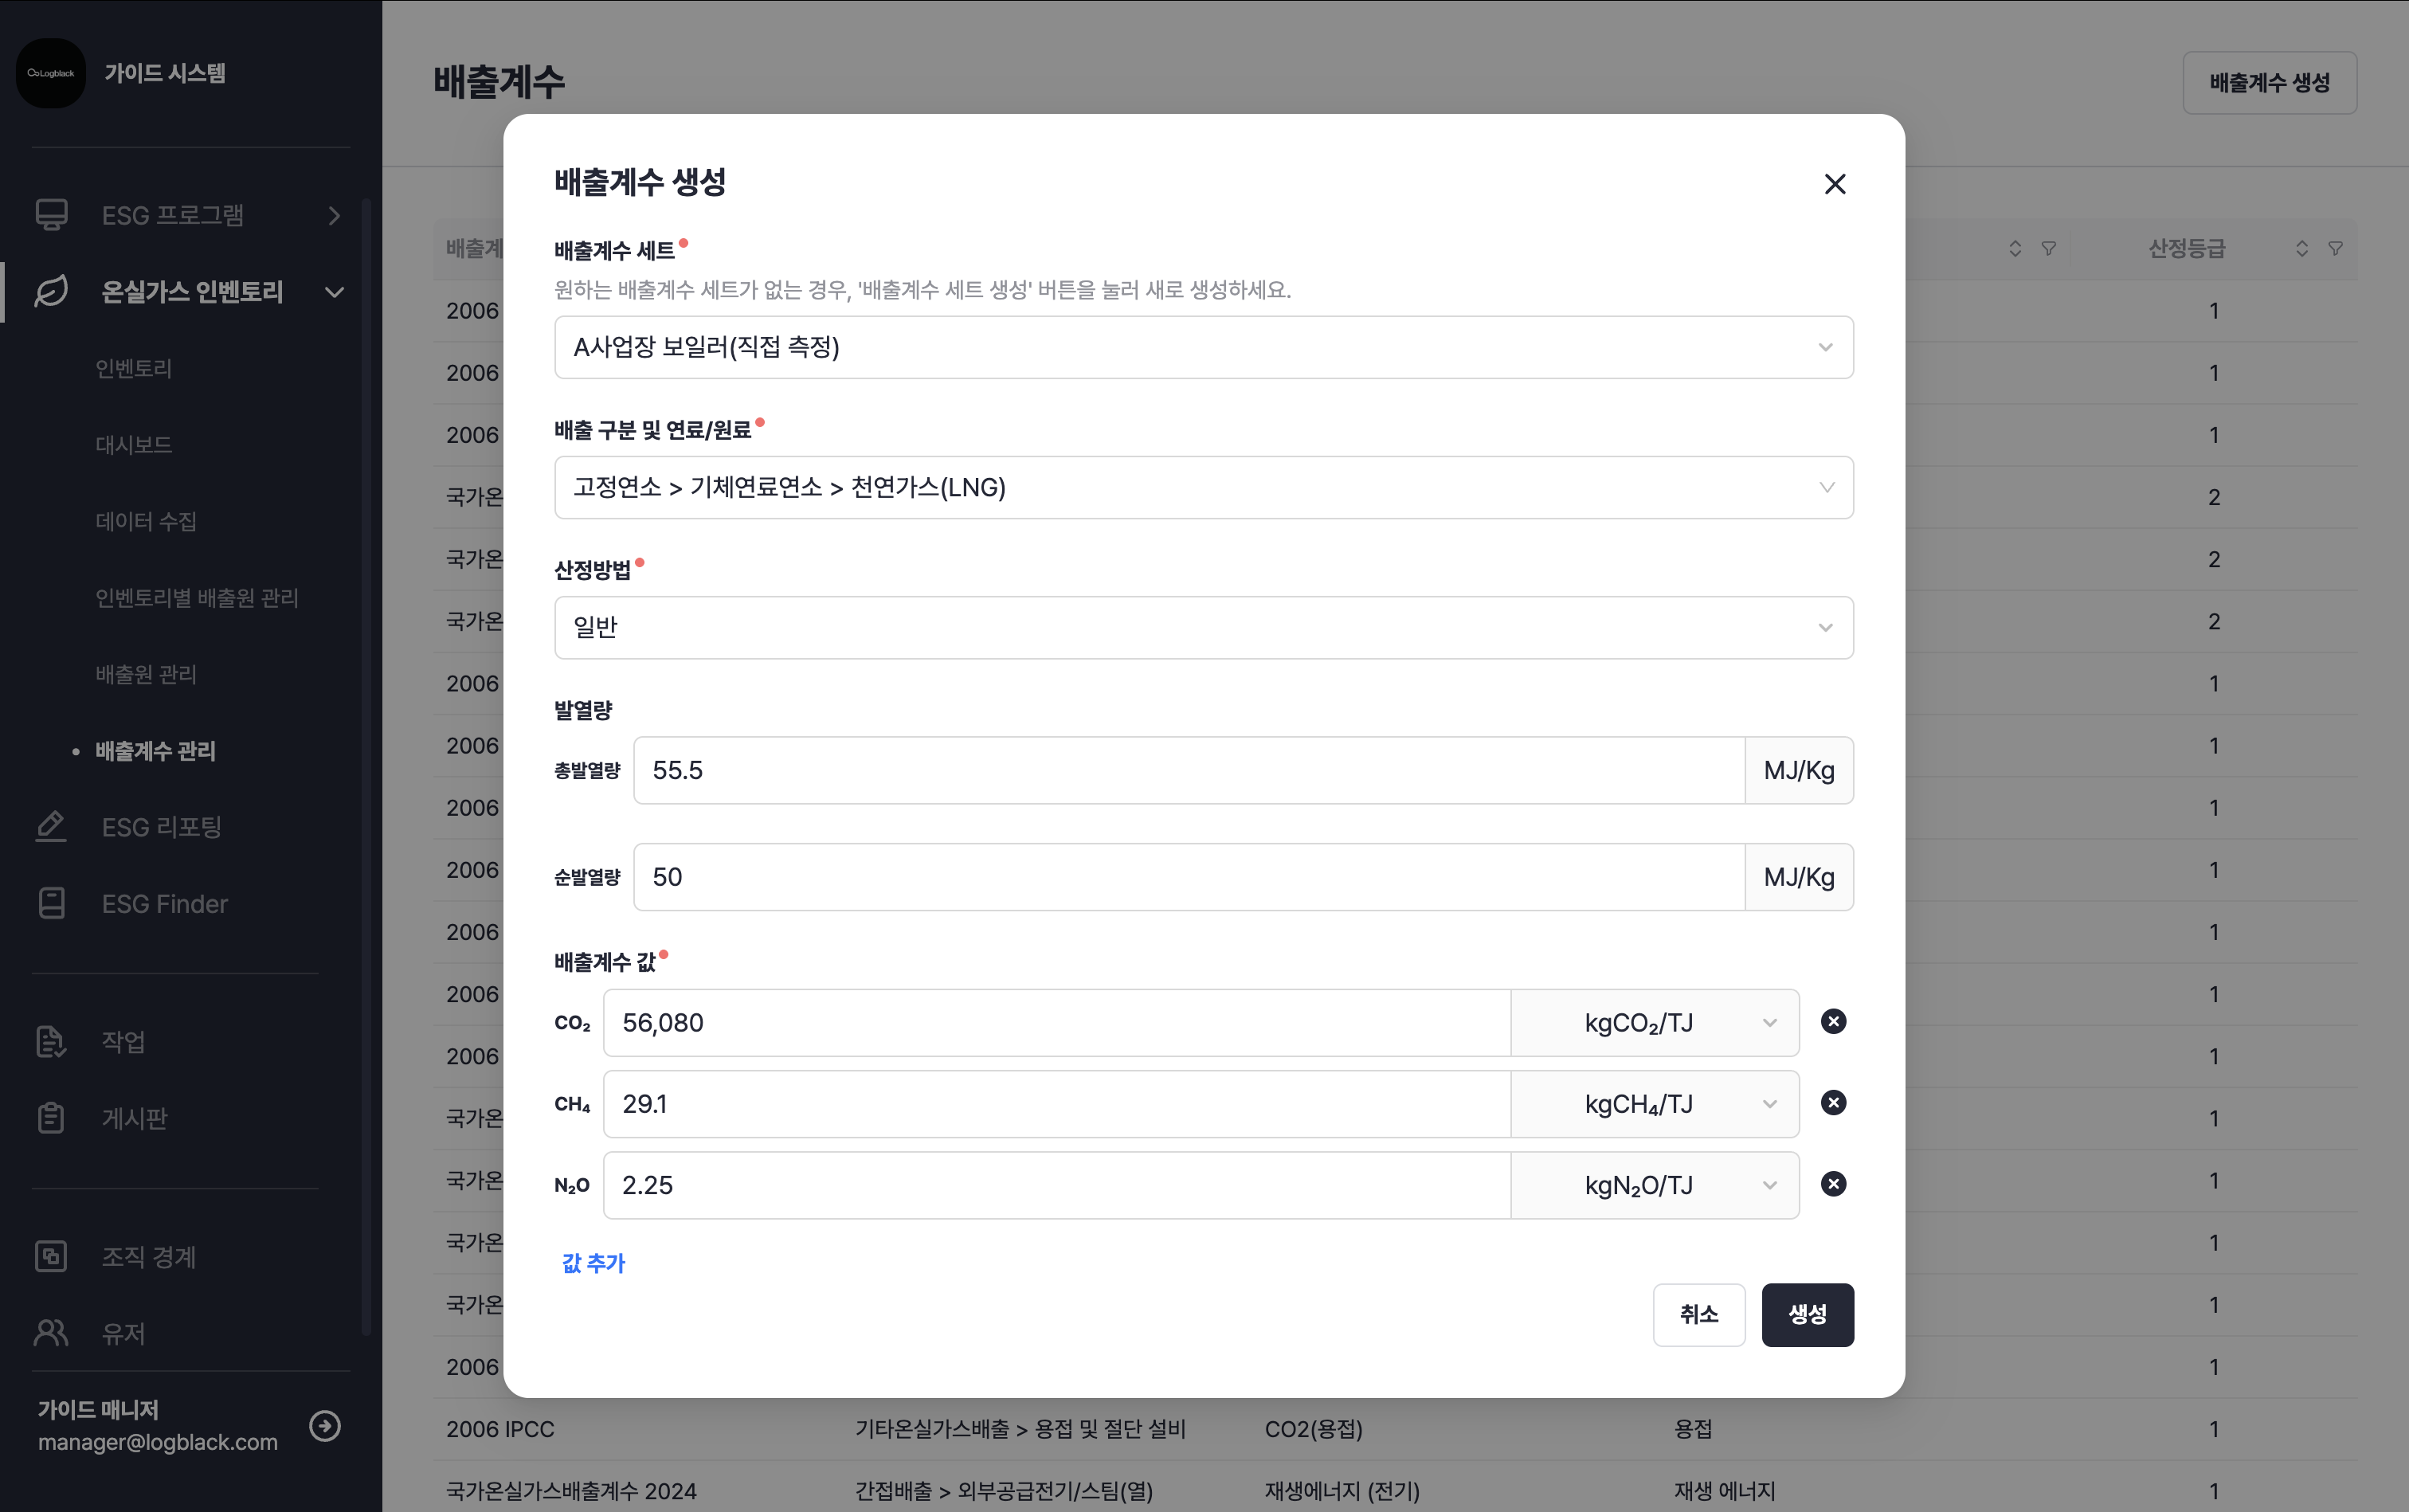Viewport: 2409px width, 1512px height.
Task: Open the 인벤토리별 배출원 관리 menu item
Action: 197,597
